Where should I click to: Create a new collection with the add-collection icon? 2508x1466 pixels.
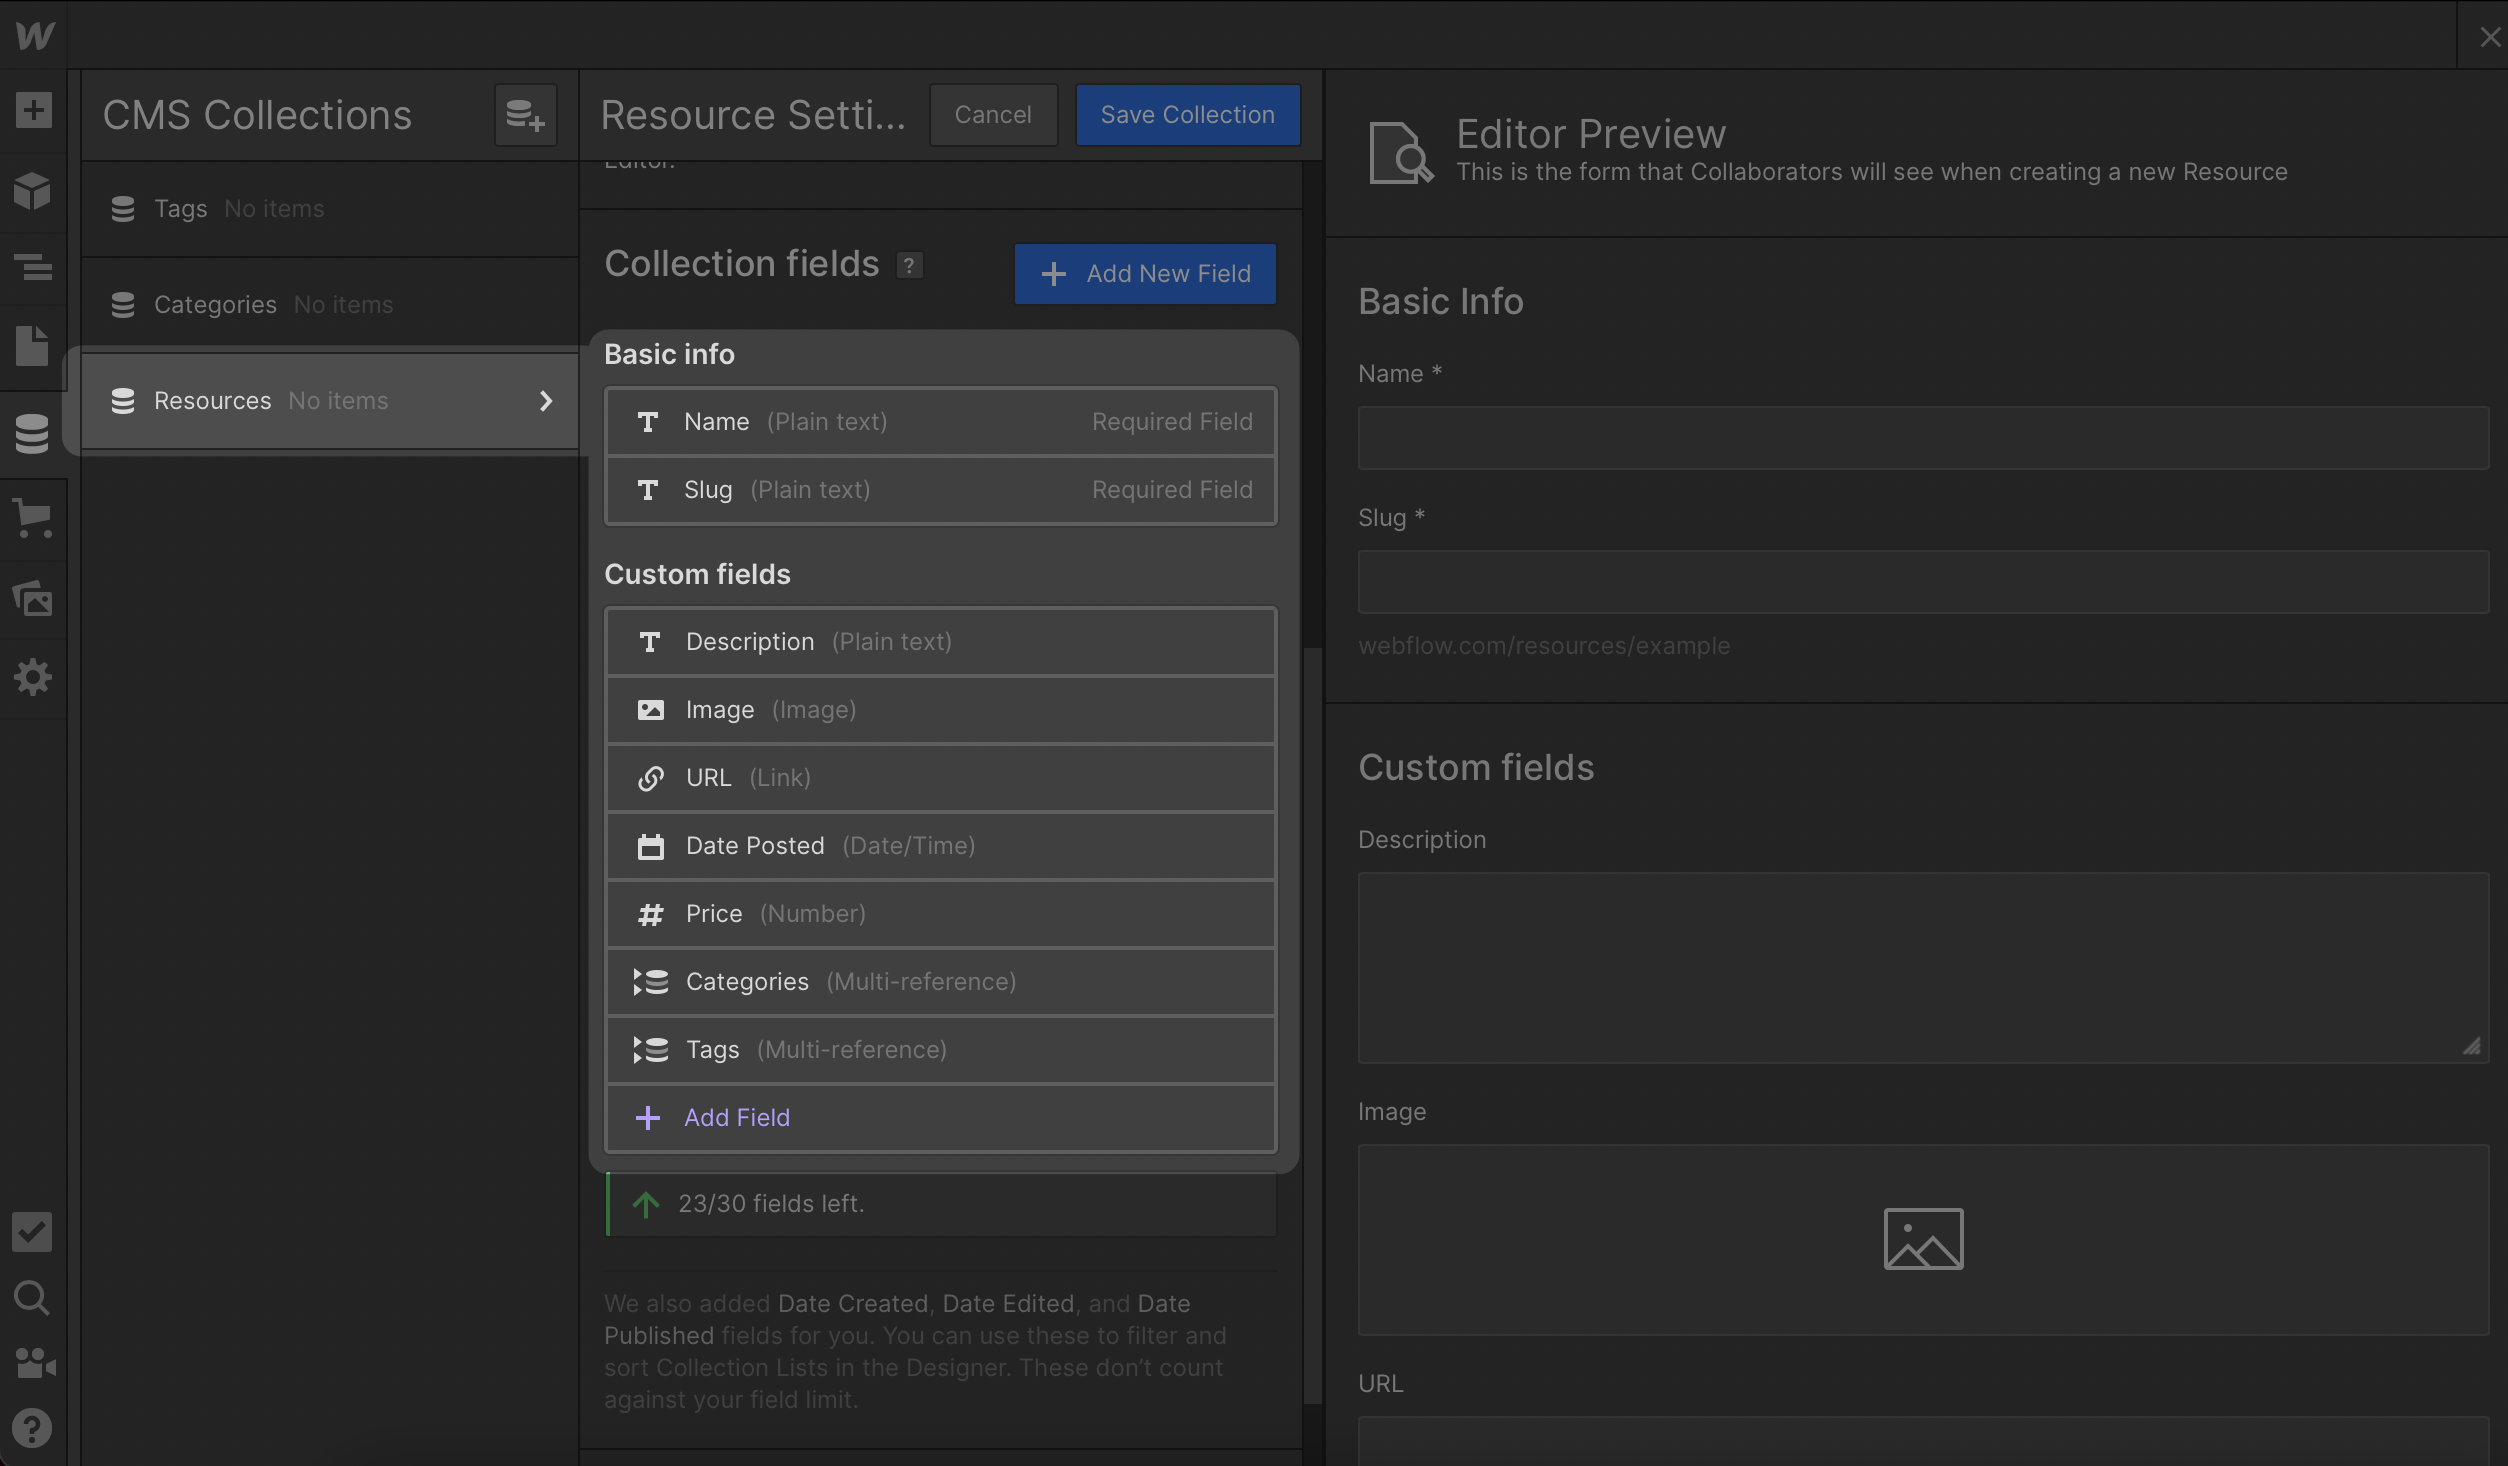(524, 114)
